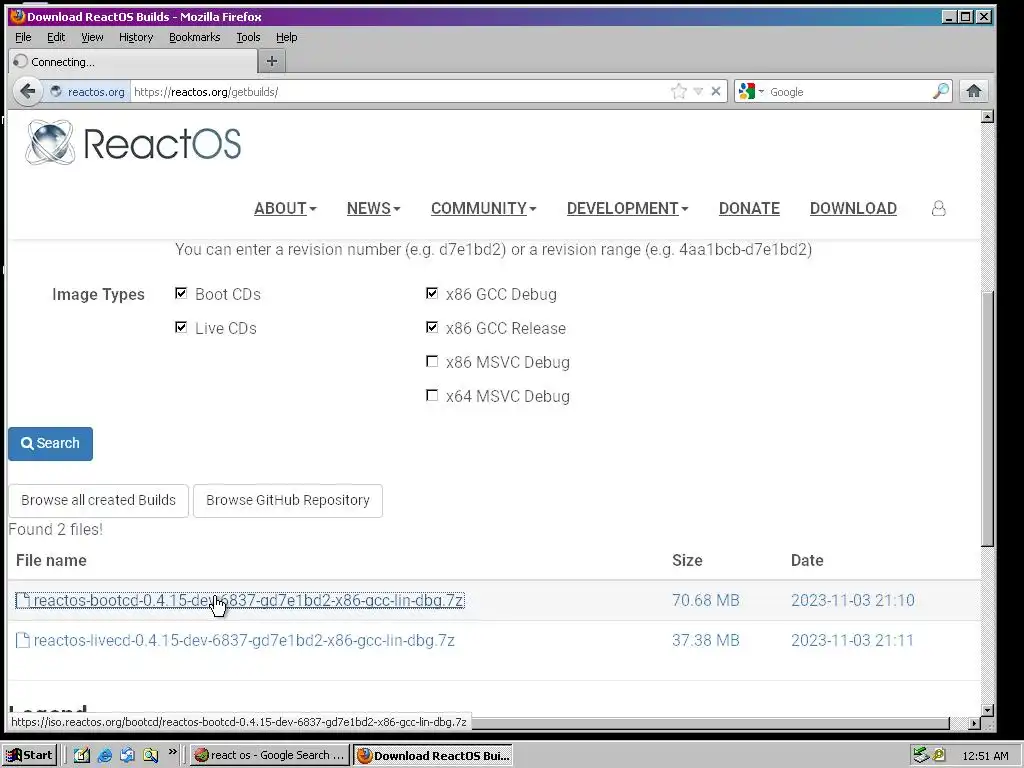Open the Bookmarks menu
Screen dimensions: 1024x768
point(195,37)
